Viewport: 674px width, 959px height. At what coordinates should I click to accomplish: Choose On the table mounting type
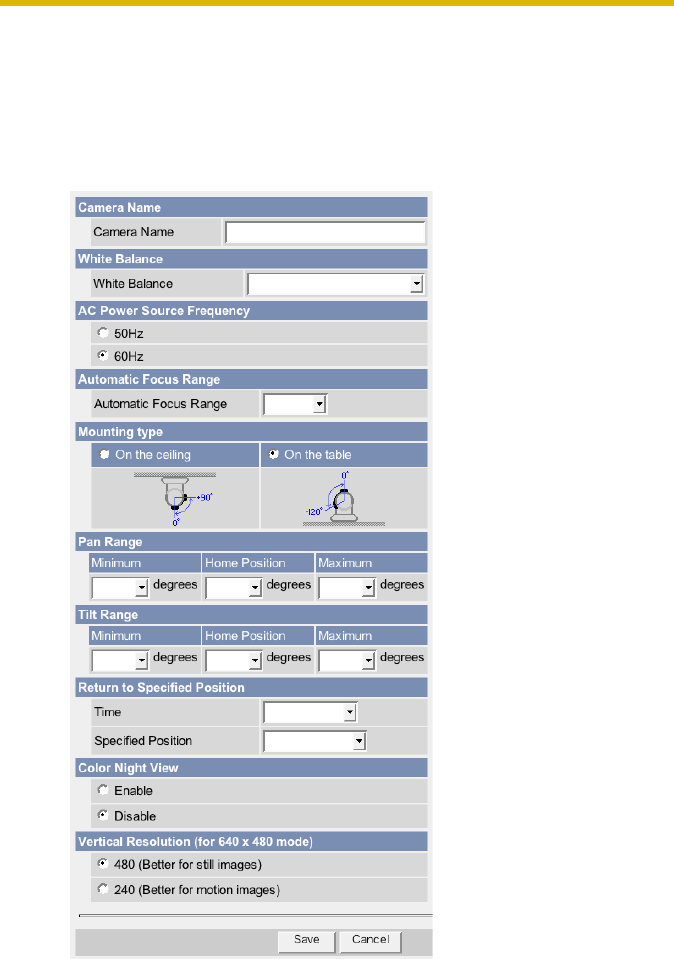[x=273, y=454]
